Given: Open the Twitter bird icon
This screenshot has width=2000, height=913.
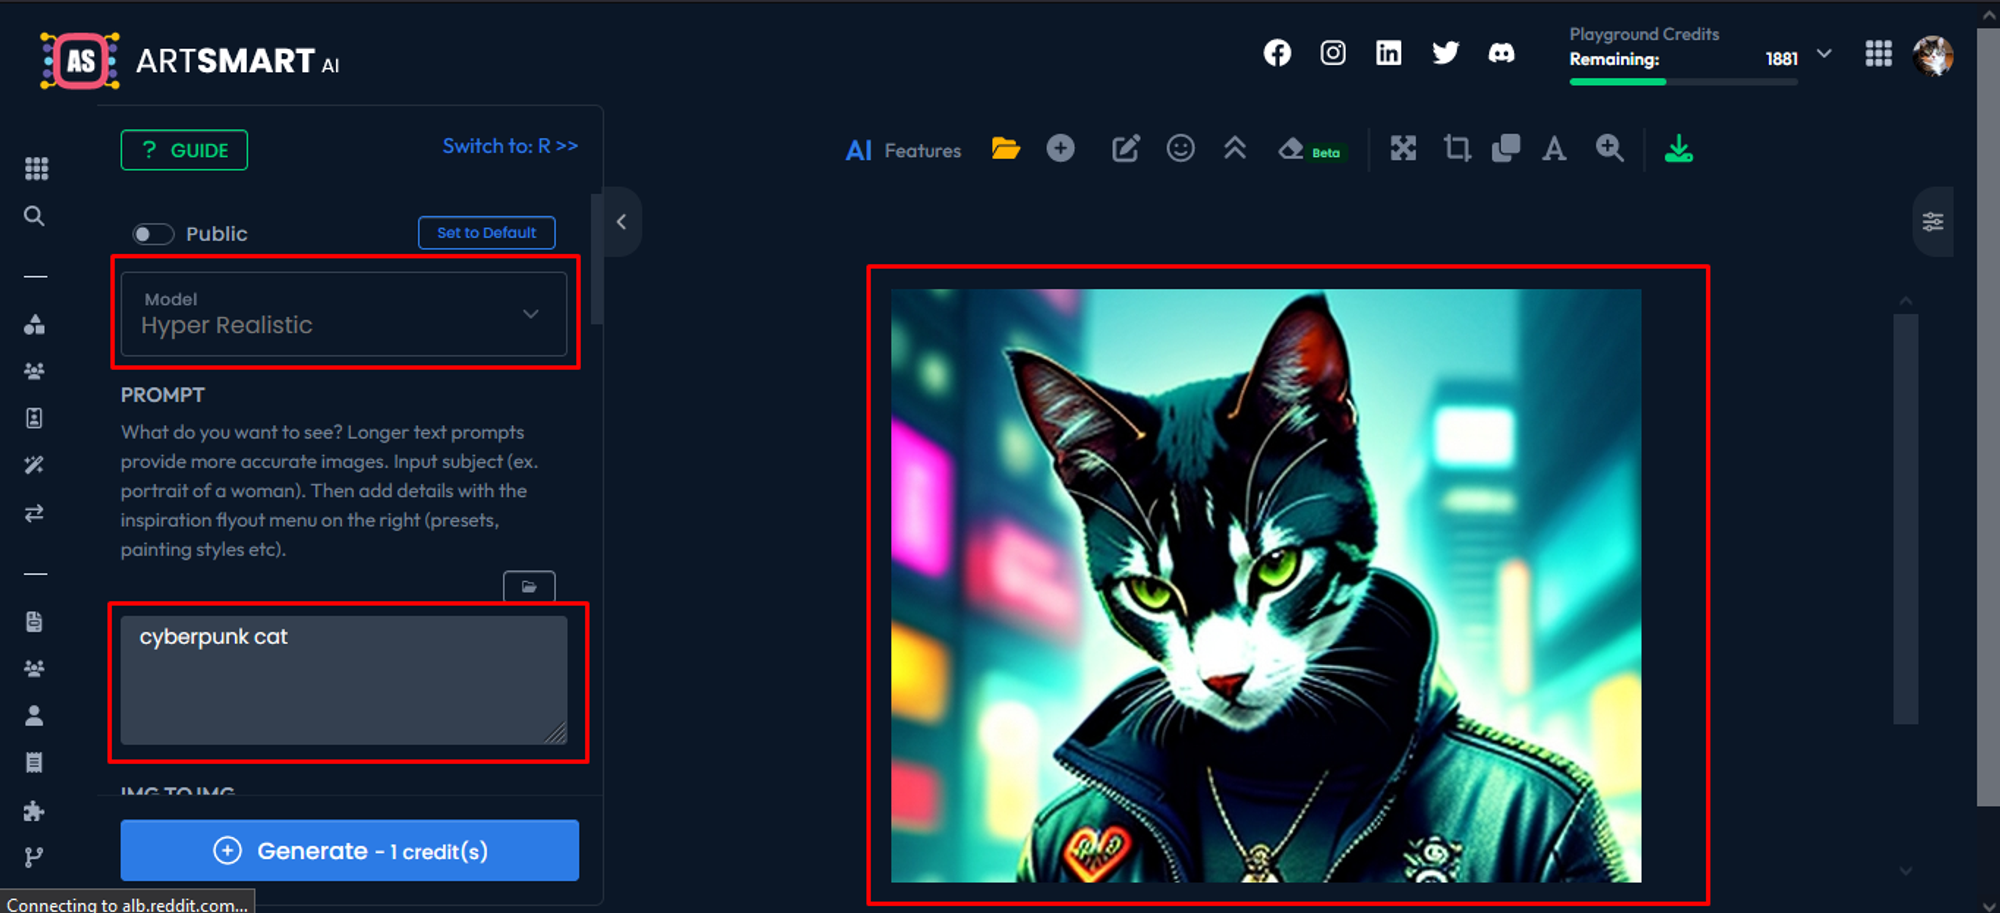Looking at the screenshot, I should pos(1445,53).
